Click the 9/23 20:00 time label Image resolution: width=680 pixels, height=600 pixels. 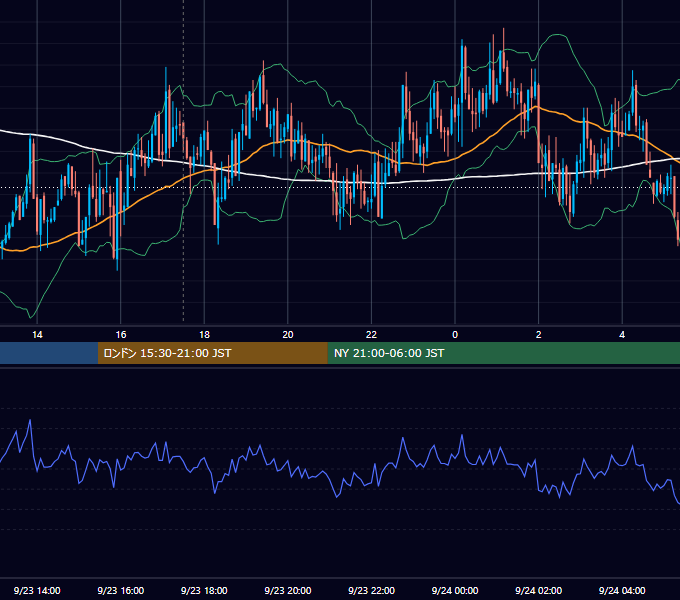pos(288,590)
